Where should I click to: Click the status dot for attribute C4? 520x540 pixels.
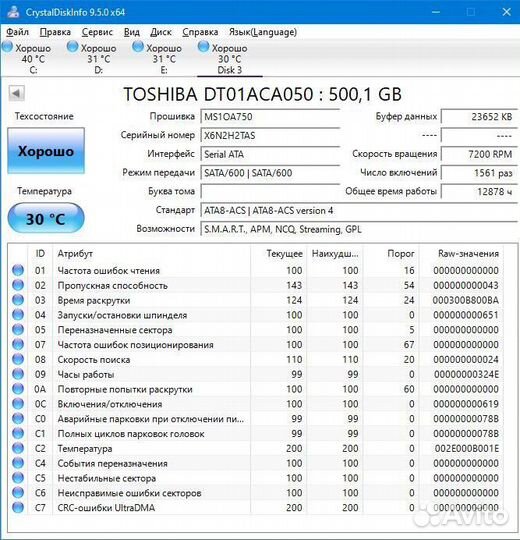(x=18, y=463)
